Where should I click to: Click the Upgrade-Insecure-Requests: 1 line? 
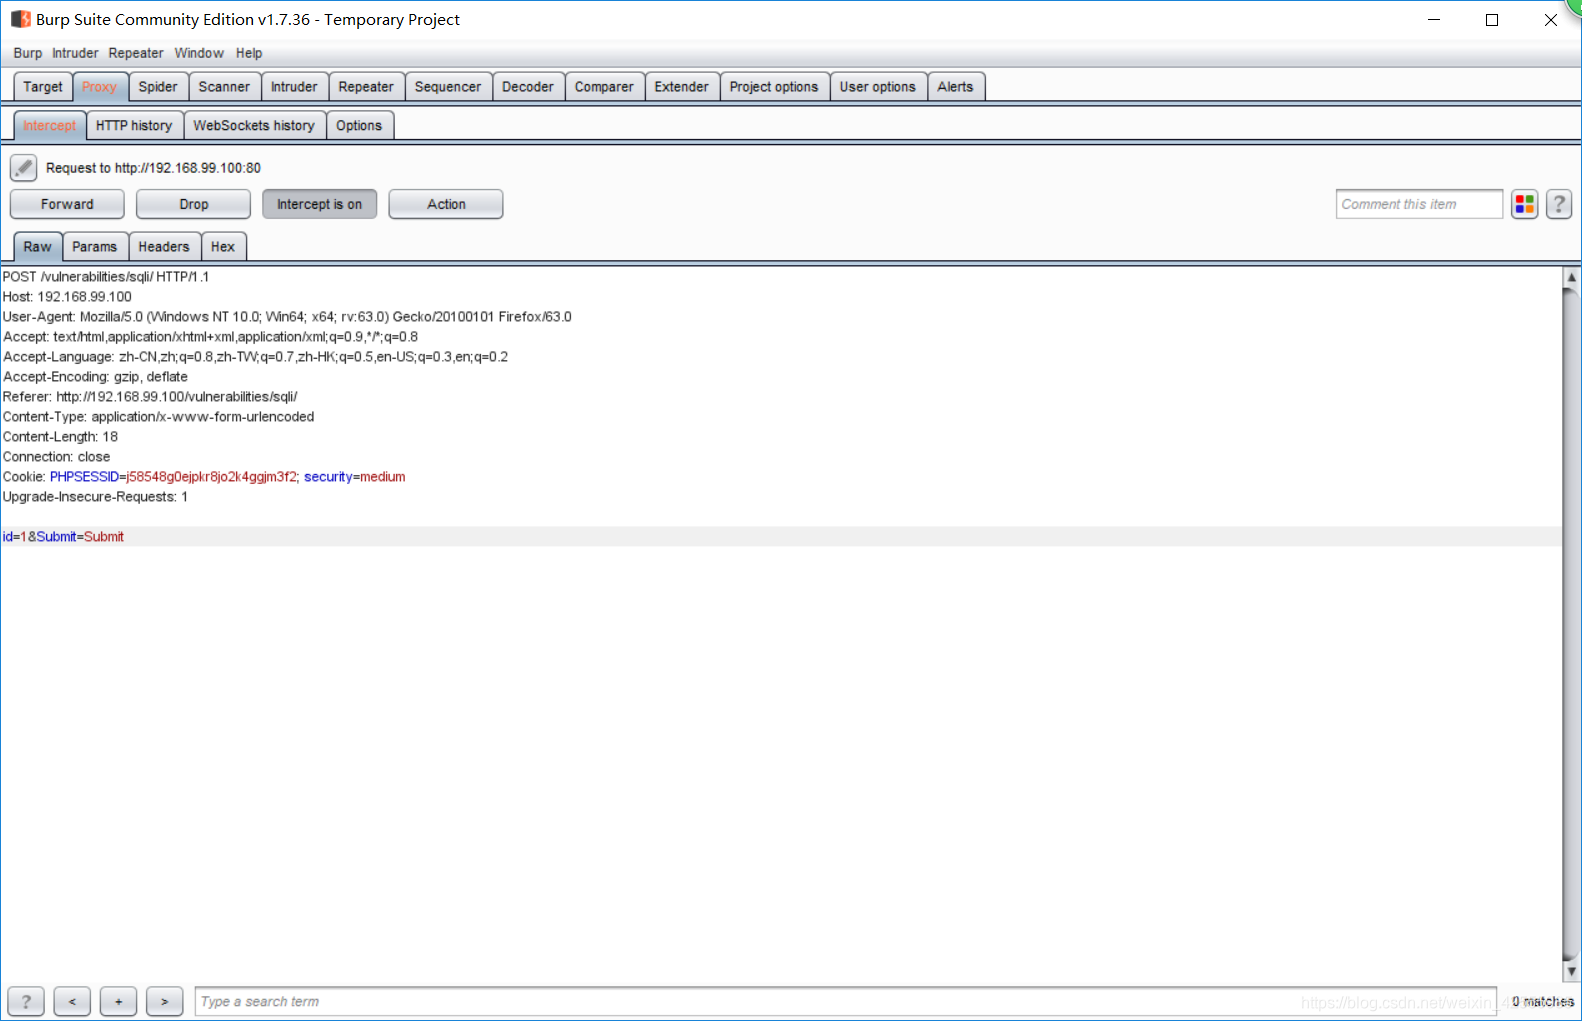point(95,497)
